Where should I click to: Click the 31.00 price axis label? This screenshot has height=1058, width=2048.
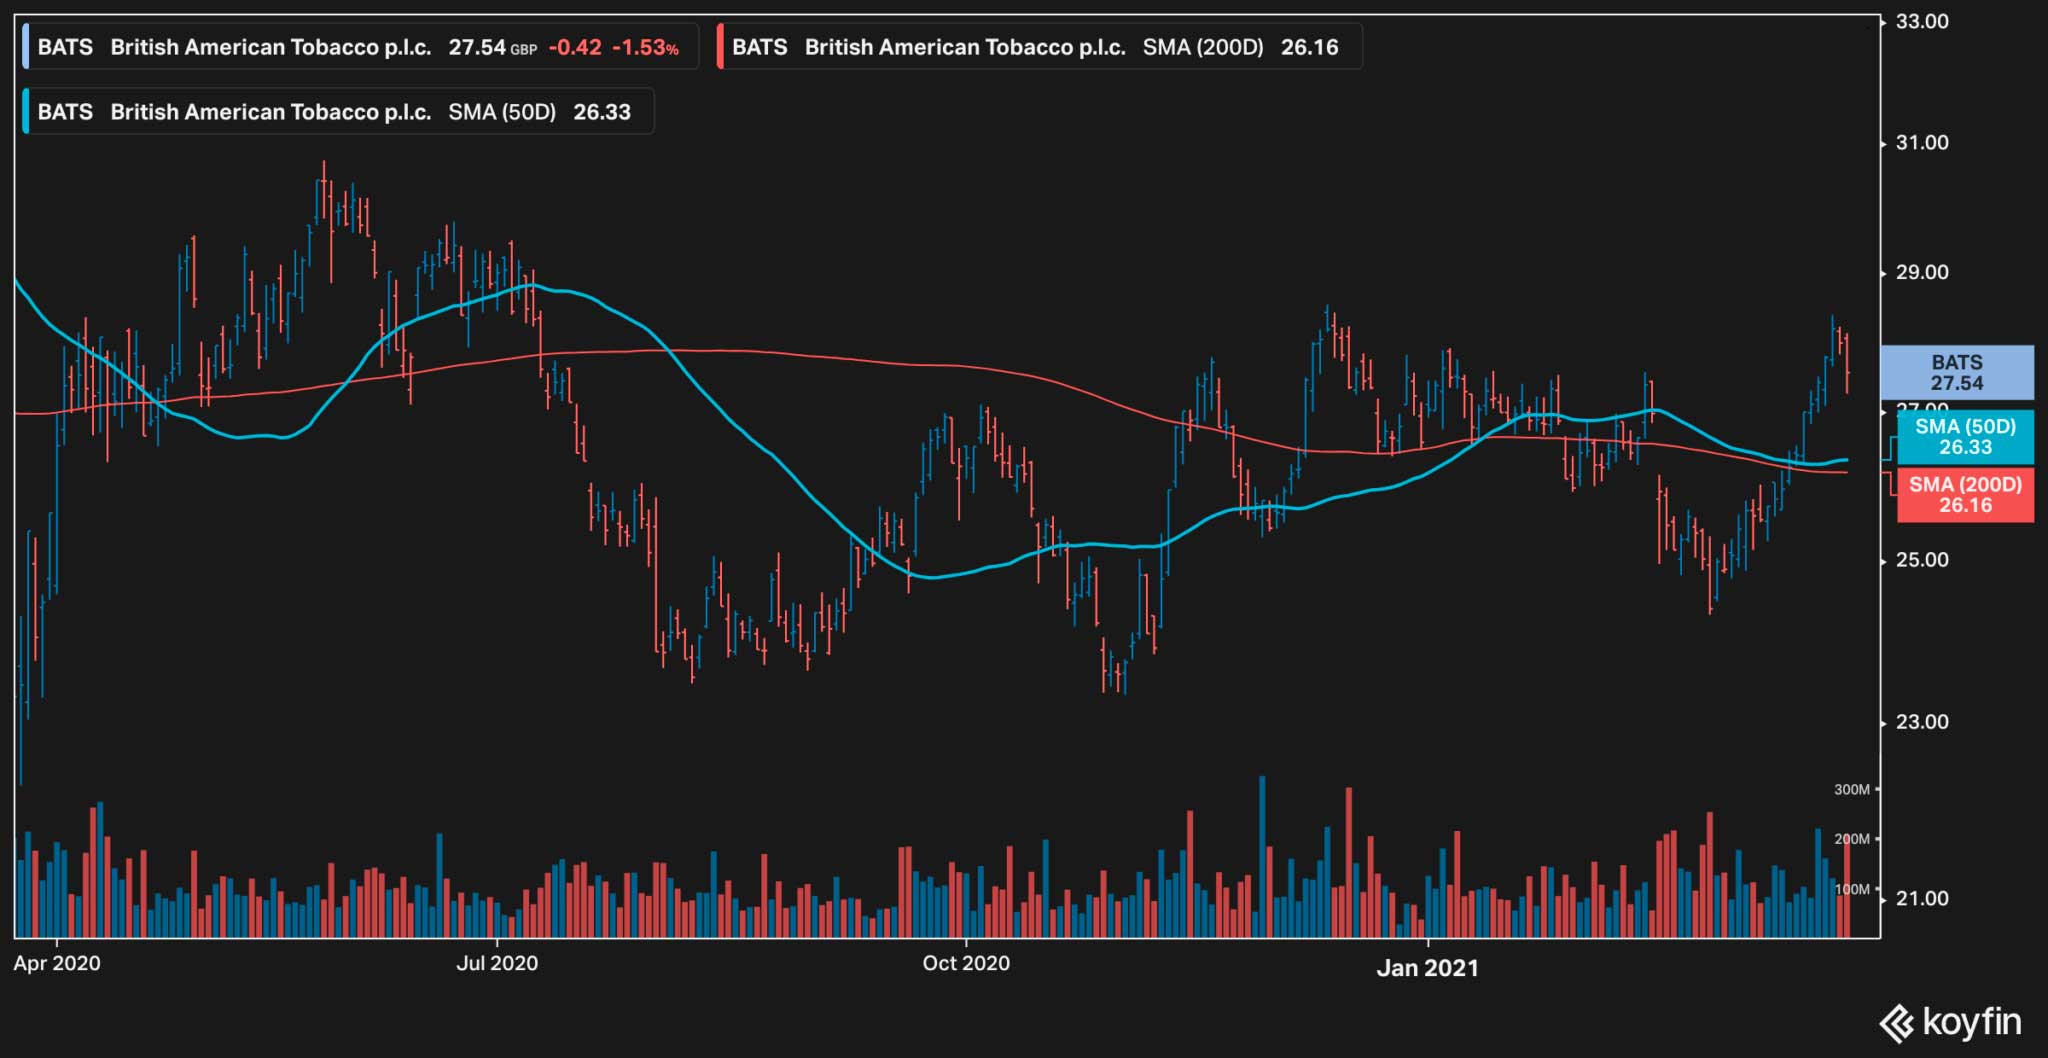(x=1922, y=142)
